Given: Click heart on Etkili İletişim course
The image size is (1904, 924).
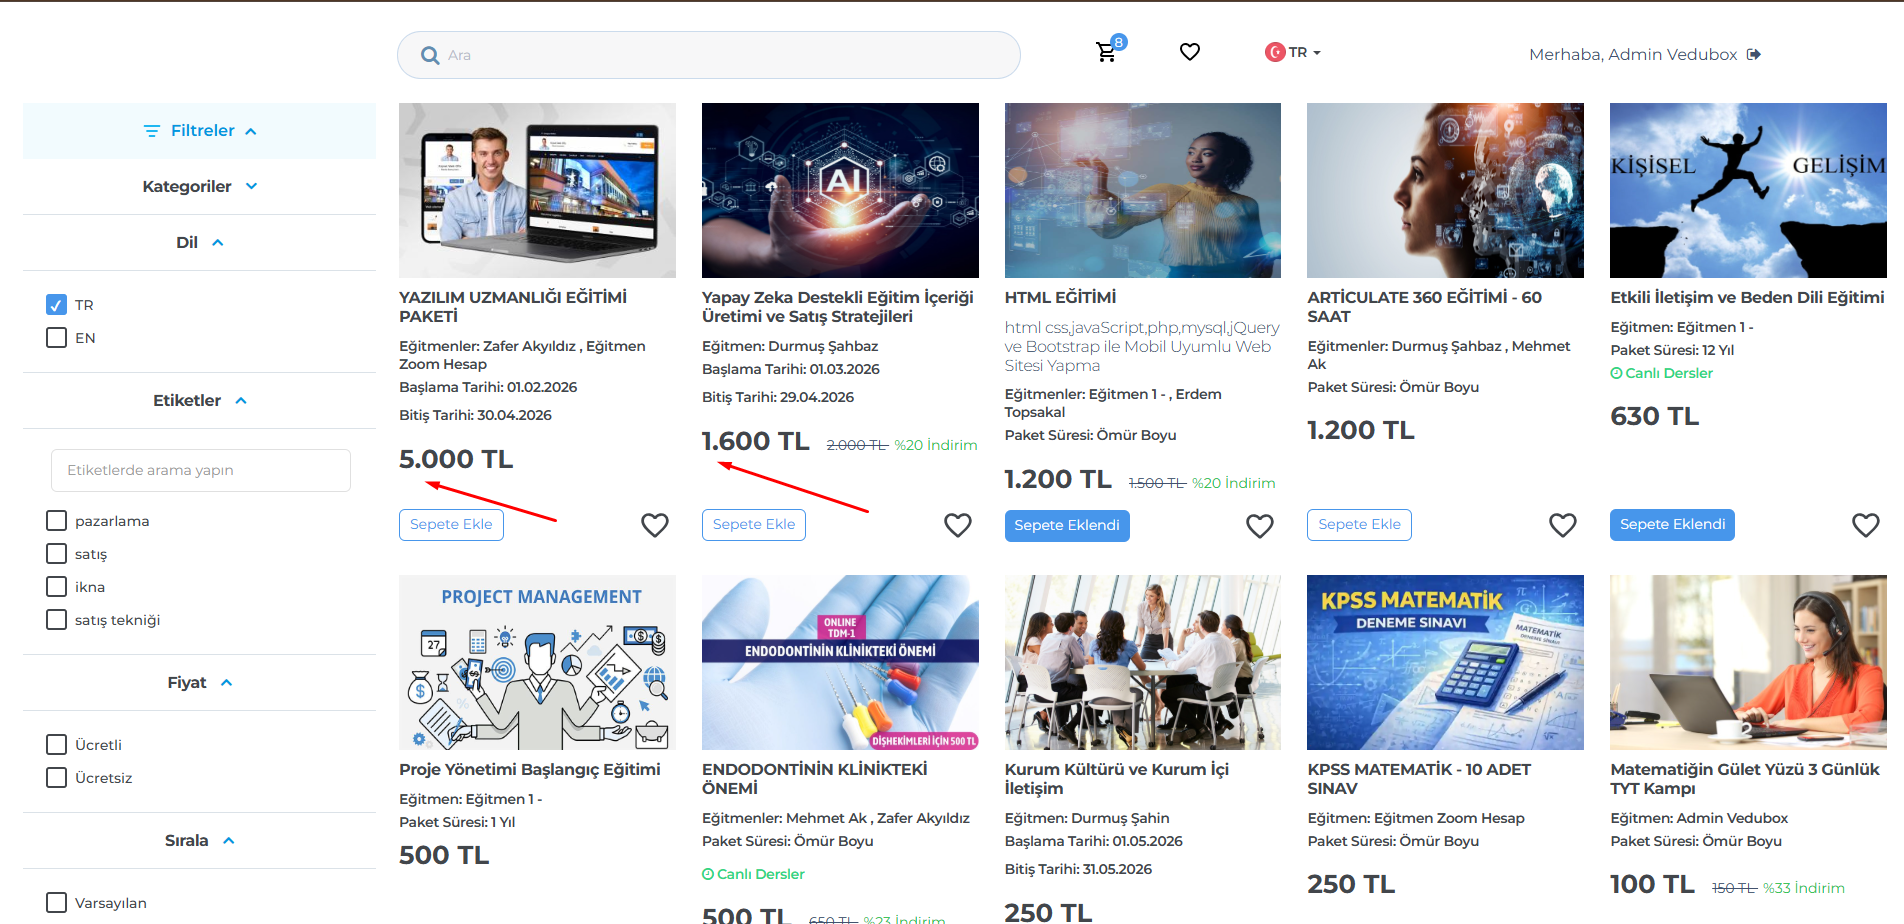Looking at the screenshot, I should (1866, 525).
